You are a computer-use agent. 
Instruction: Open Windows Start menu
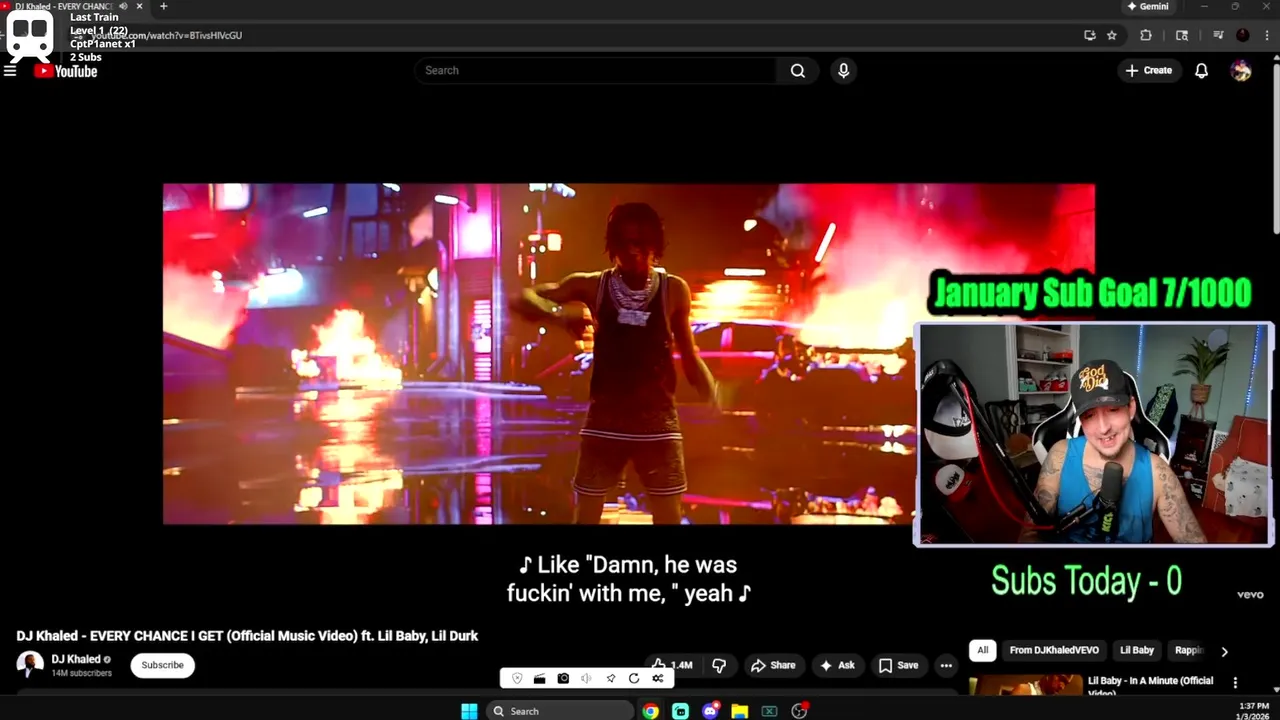[469, 711]
